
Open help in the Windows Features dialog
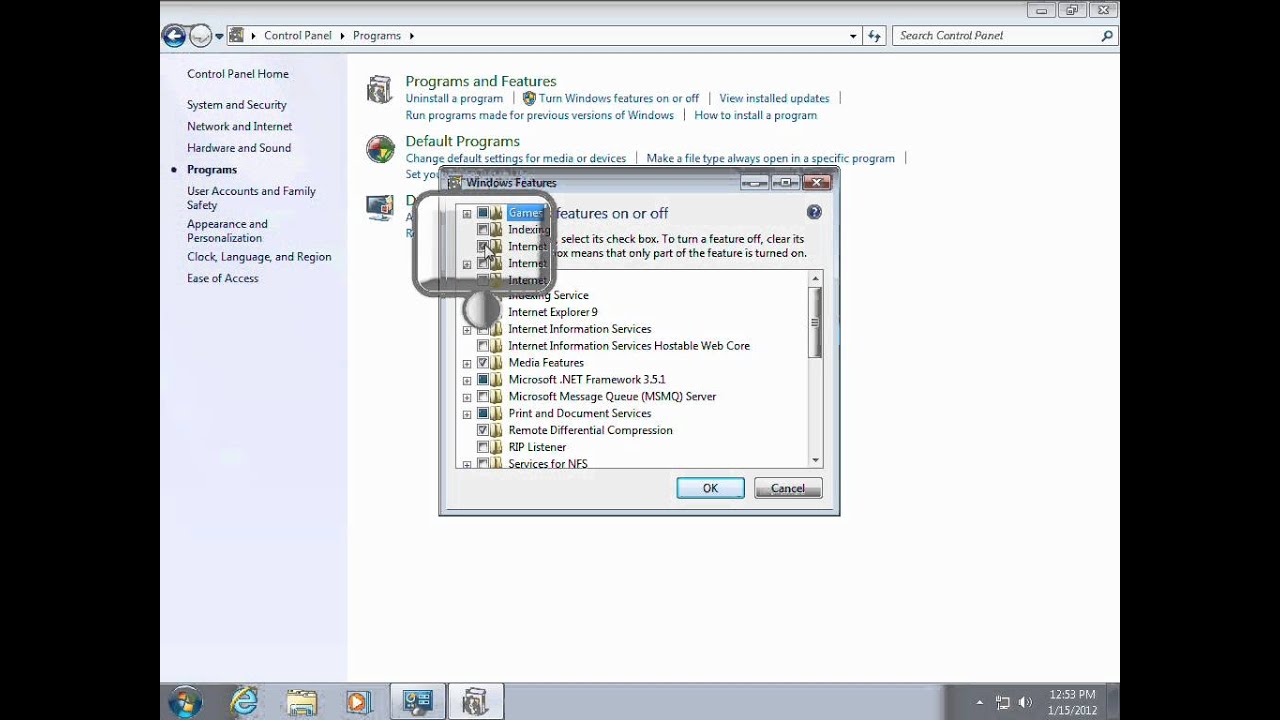(814, 212)
